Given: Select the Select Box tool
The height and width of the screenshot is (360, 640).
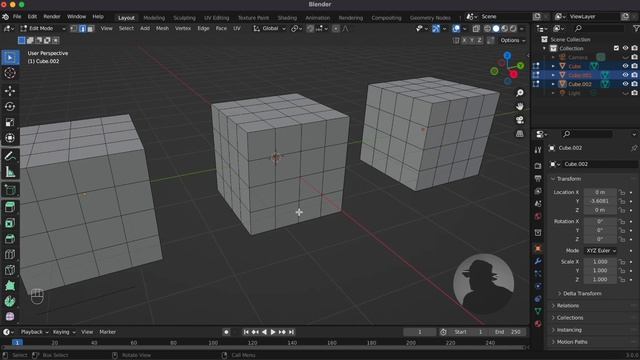Looking at the screenshot, I should click(10, 58).
